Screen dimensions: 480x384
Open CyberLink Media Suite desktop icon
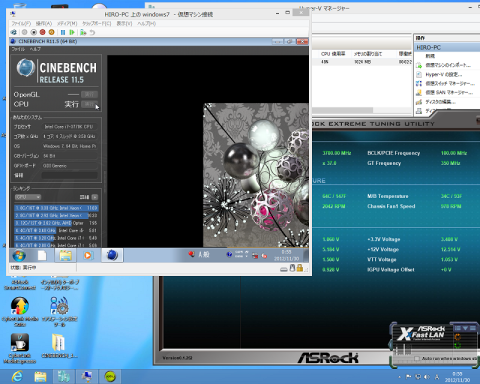(20, 310)
